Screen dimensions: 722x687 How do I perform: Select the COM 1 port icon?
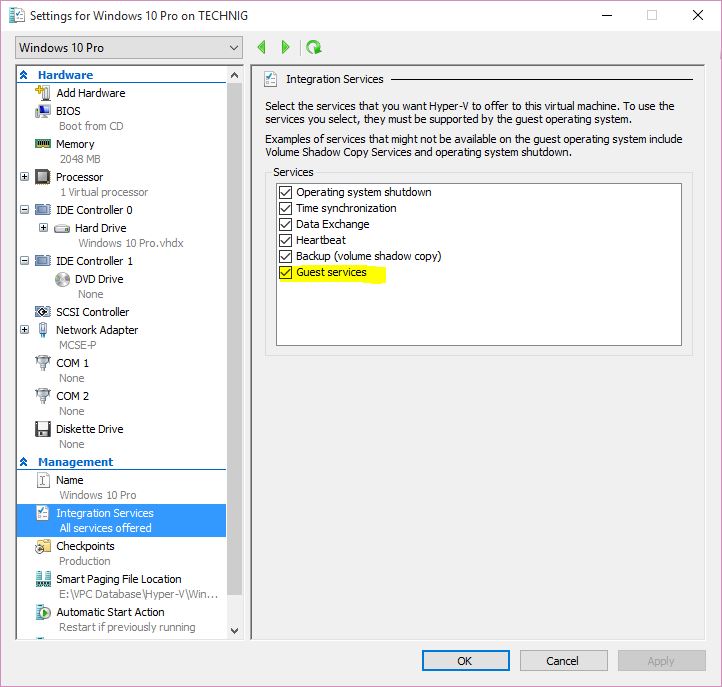43,363
